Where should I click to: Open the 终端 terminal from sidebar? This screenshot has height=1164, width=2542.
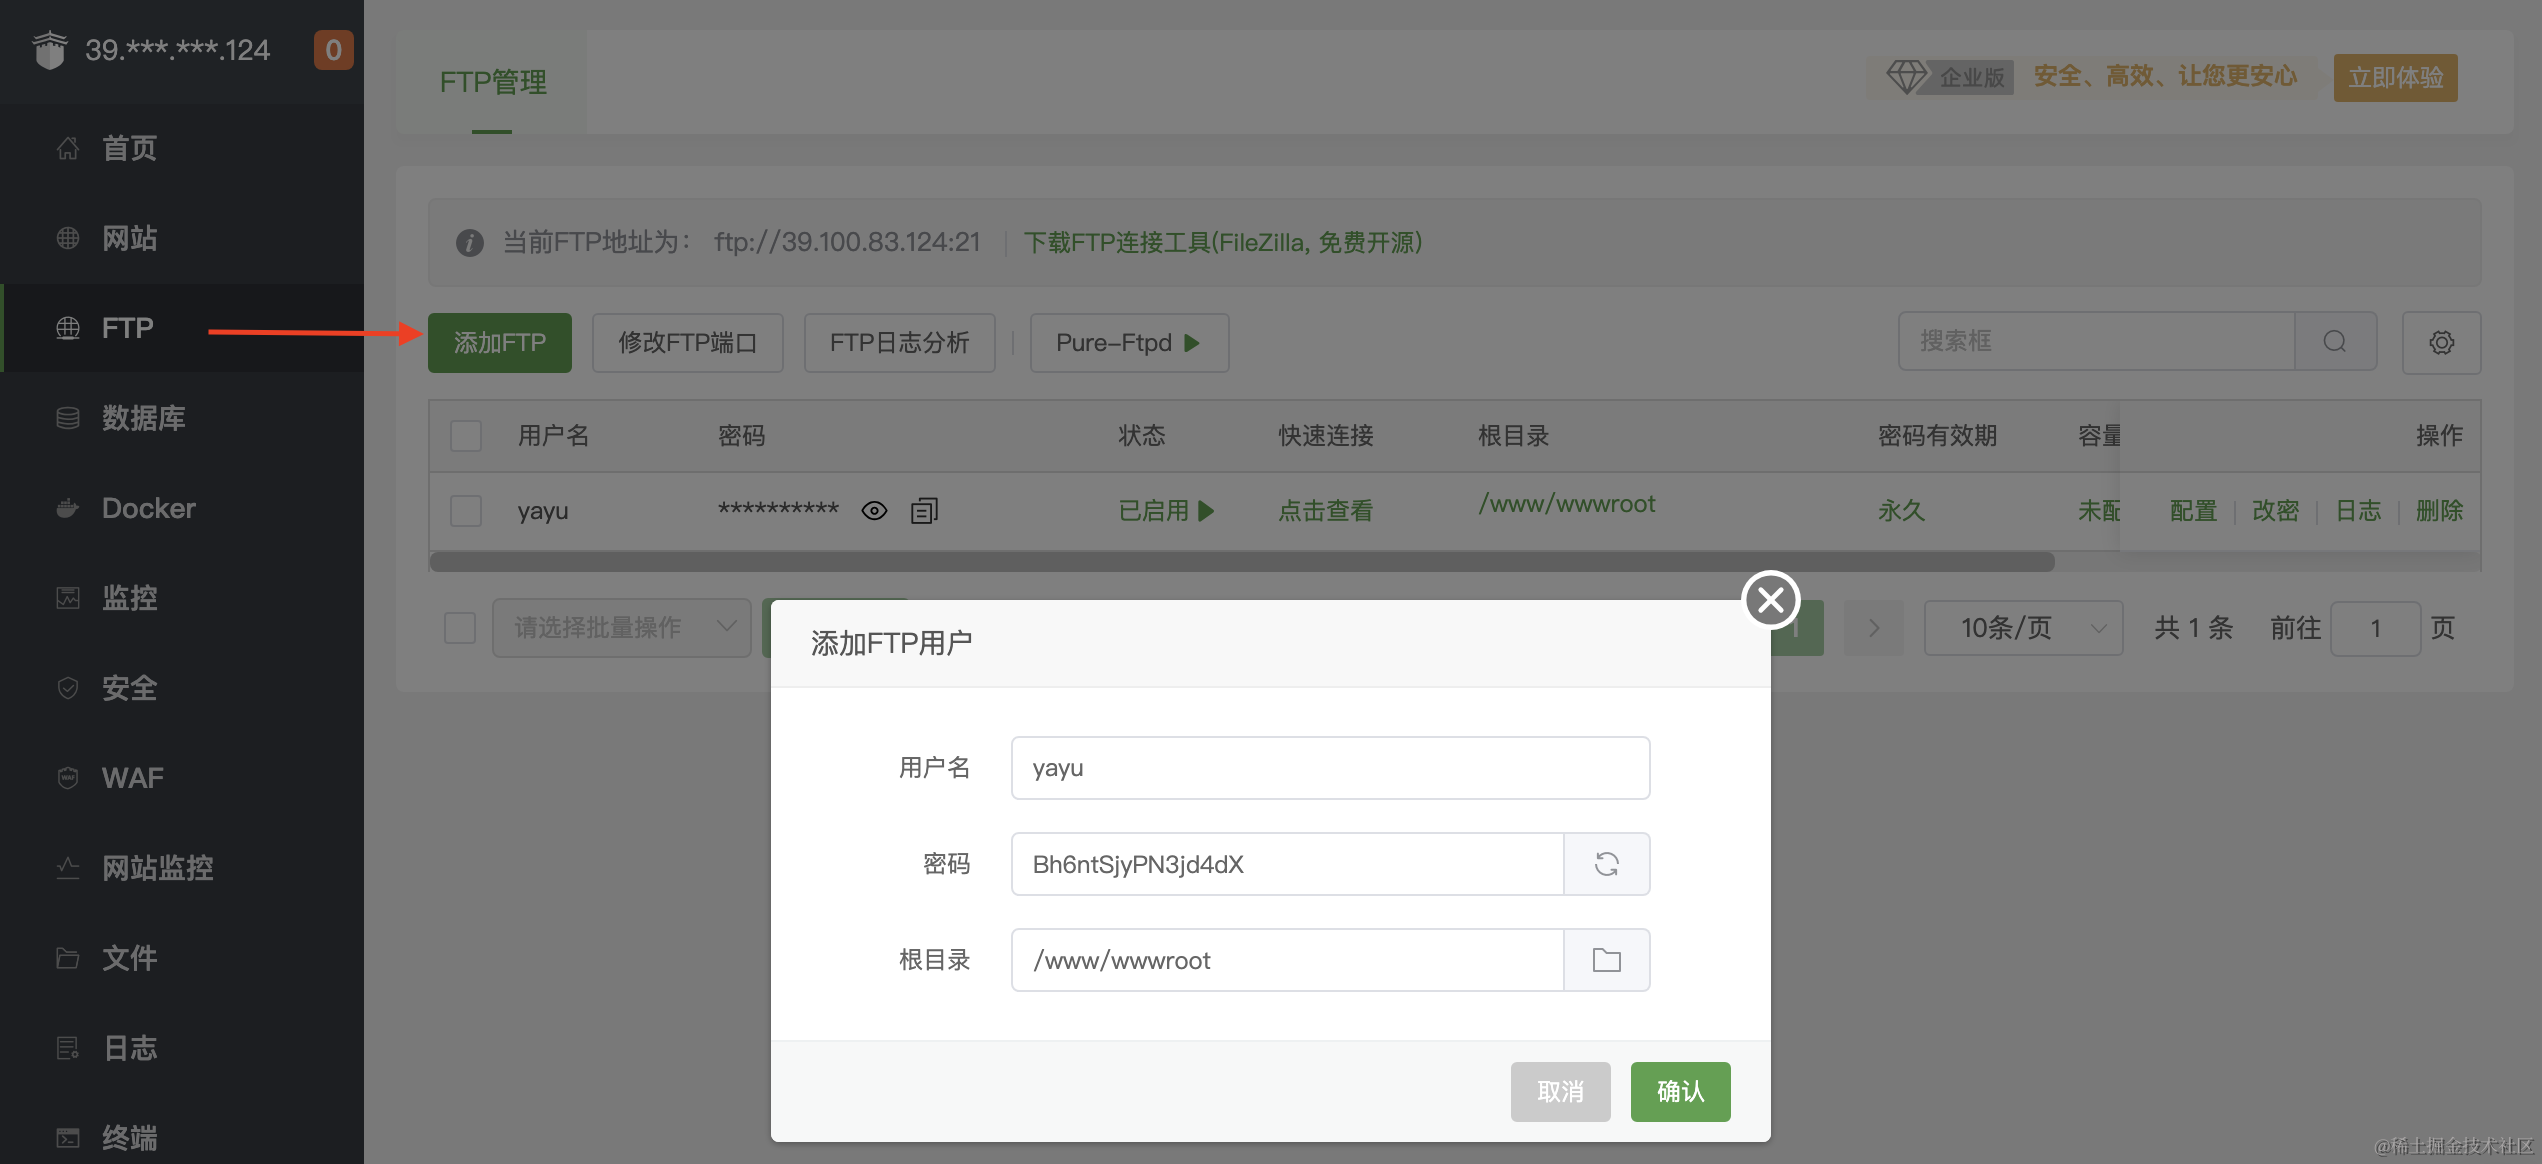click(128, 1137)
